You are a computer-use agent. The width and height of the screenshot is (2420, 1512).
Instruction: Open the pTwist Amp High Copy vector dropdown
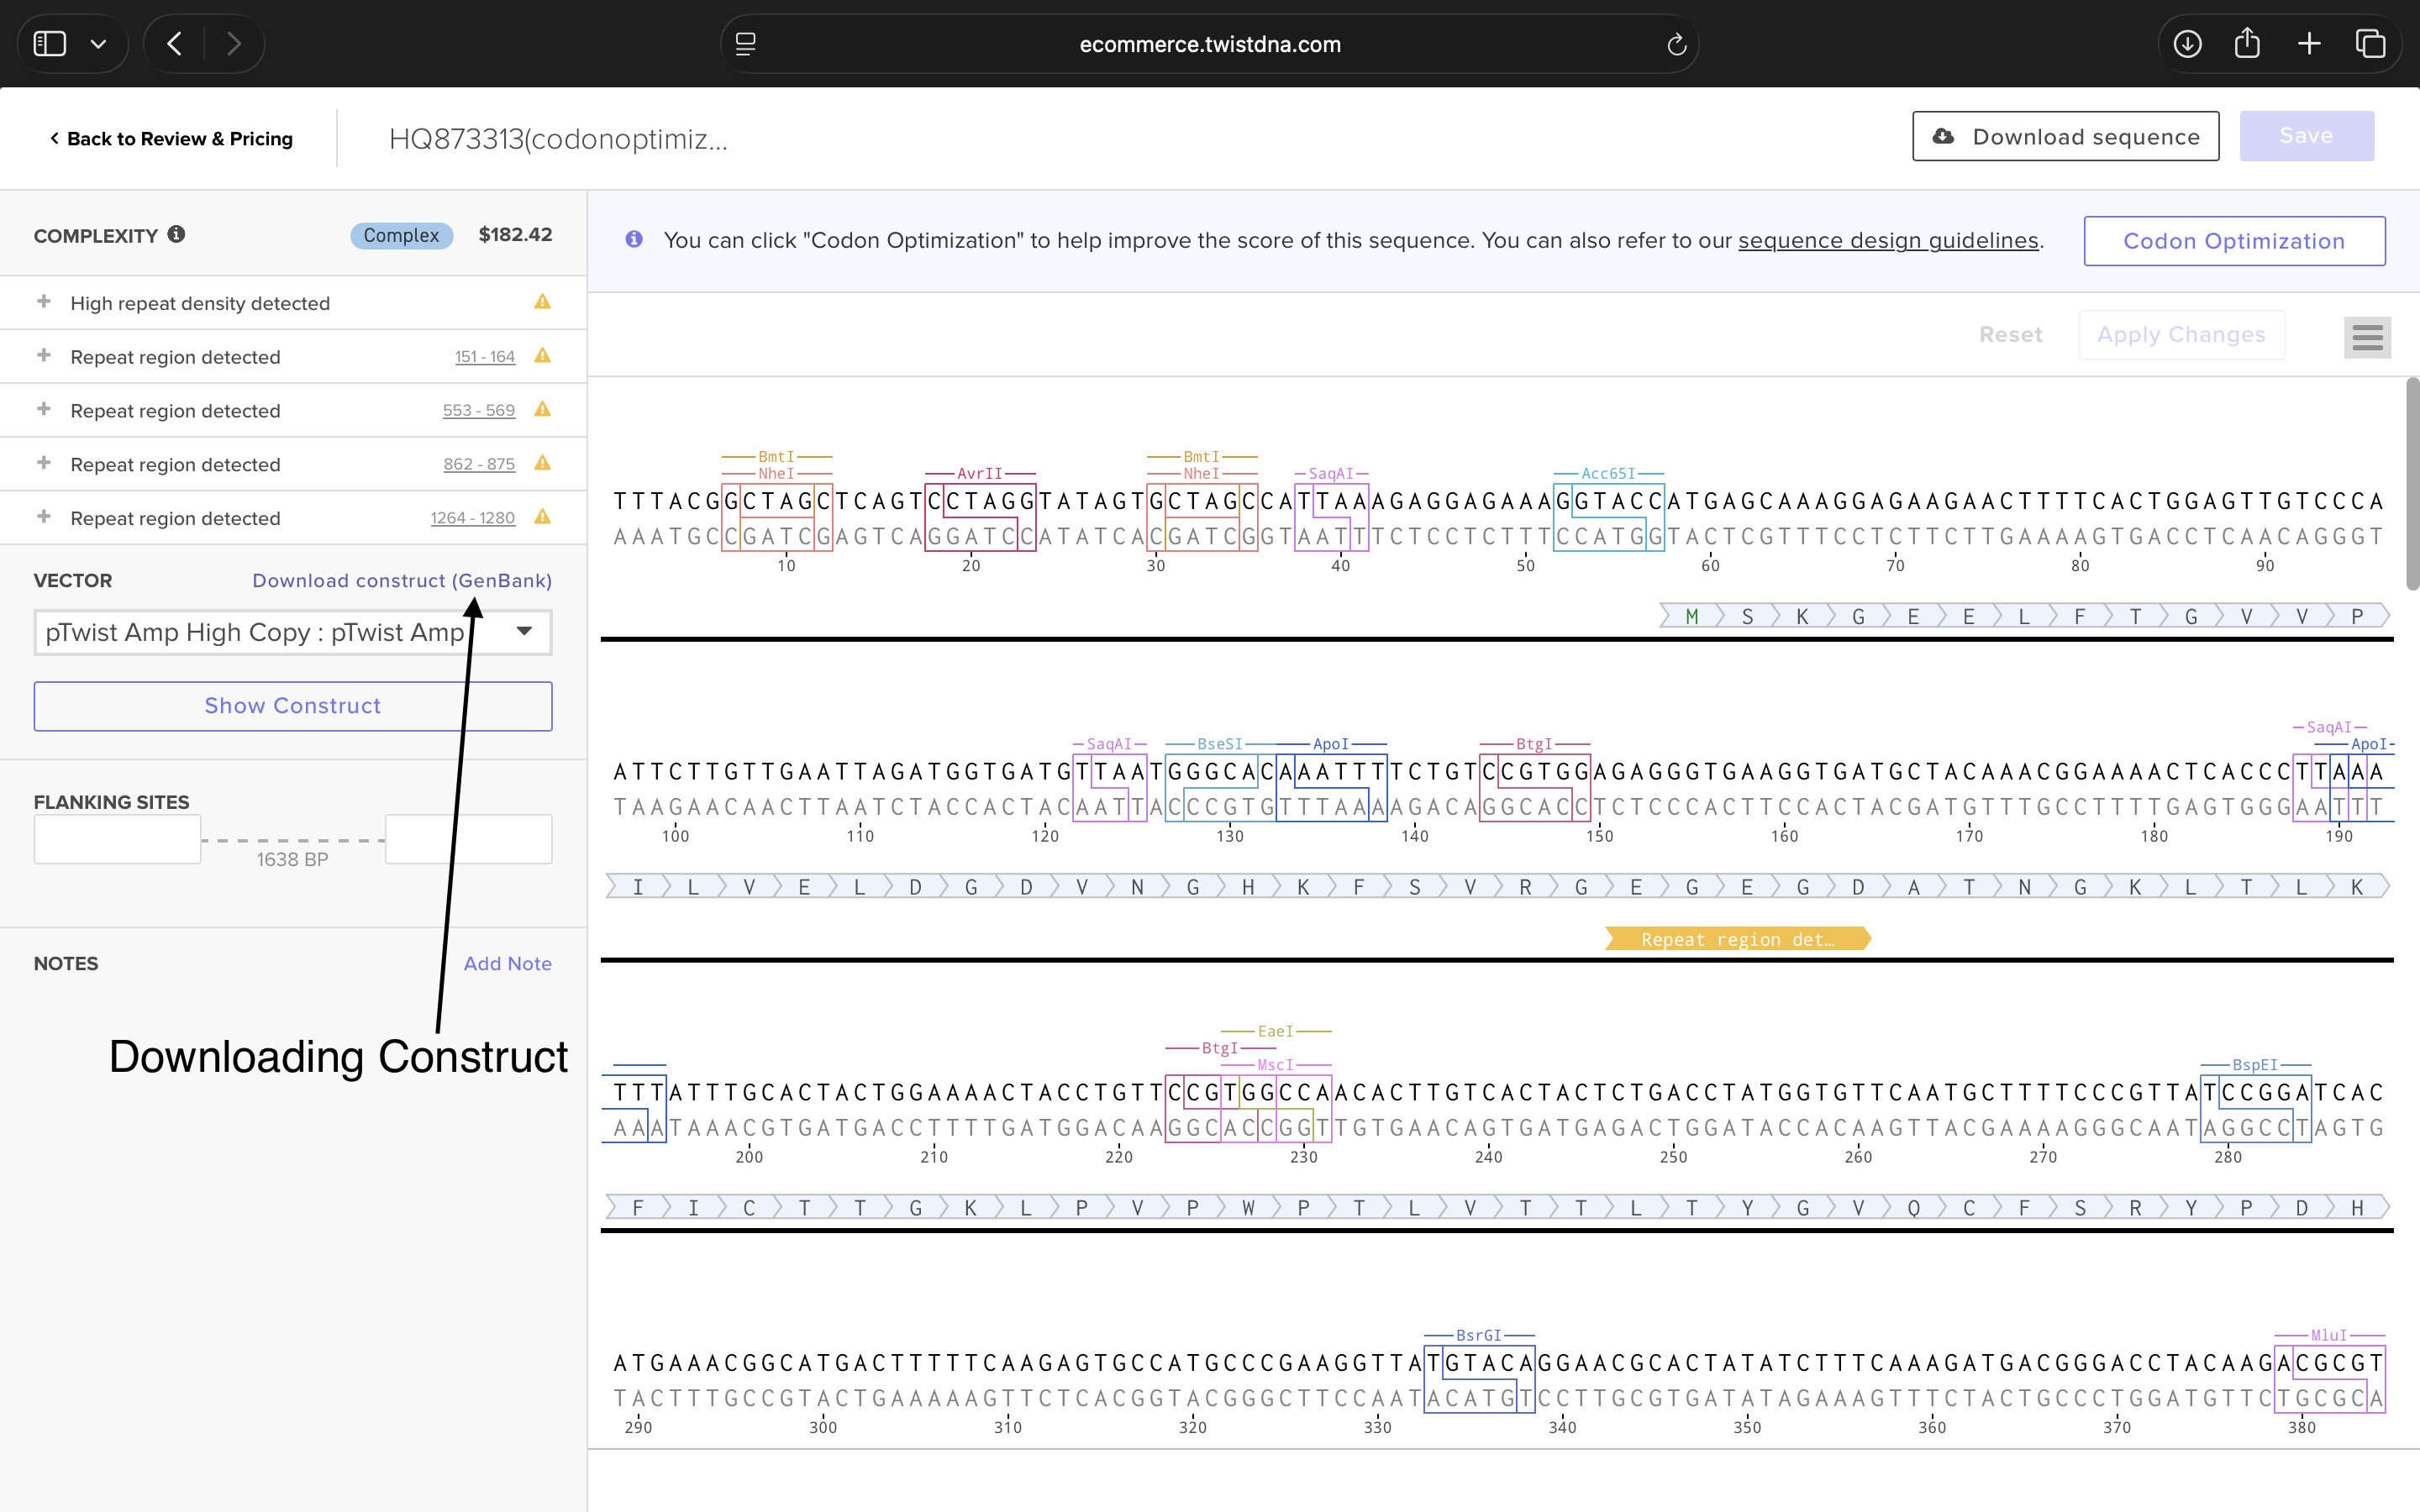coord(292,633)
